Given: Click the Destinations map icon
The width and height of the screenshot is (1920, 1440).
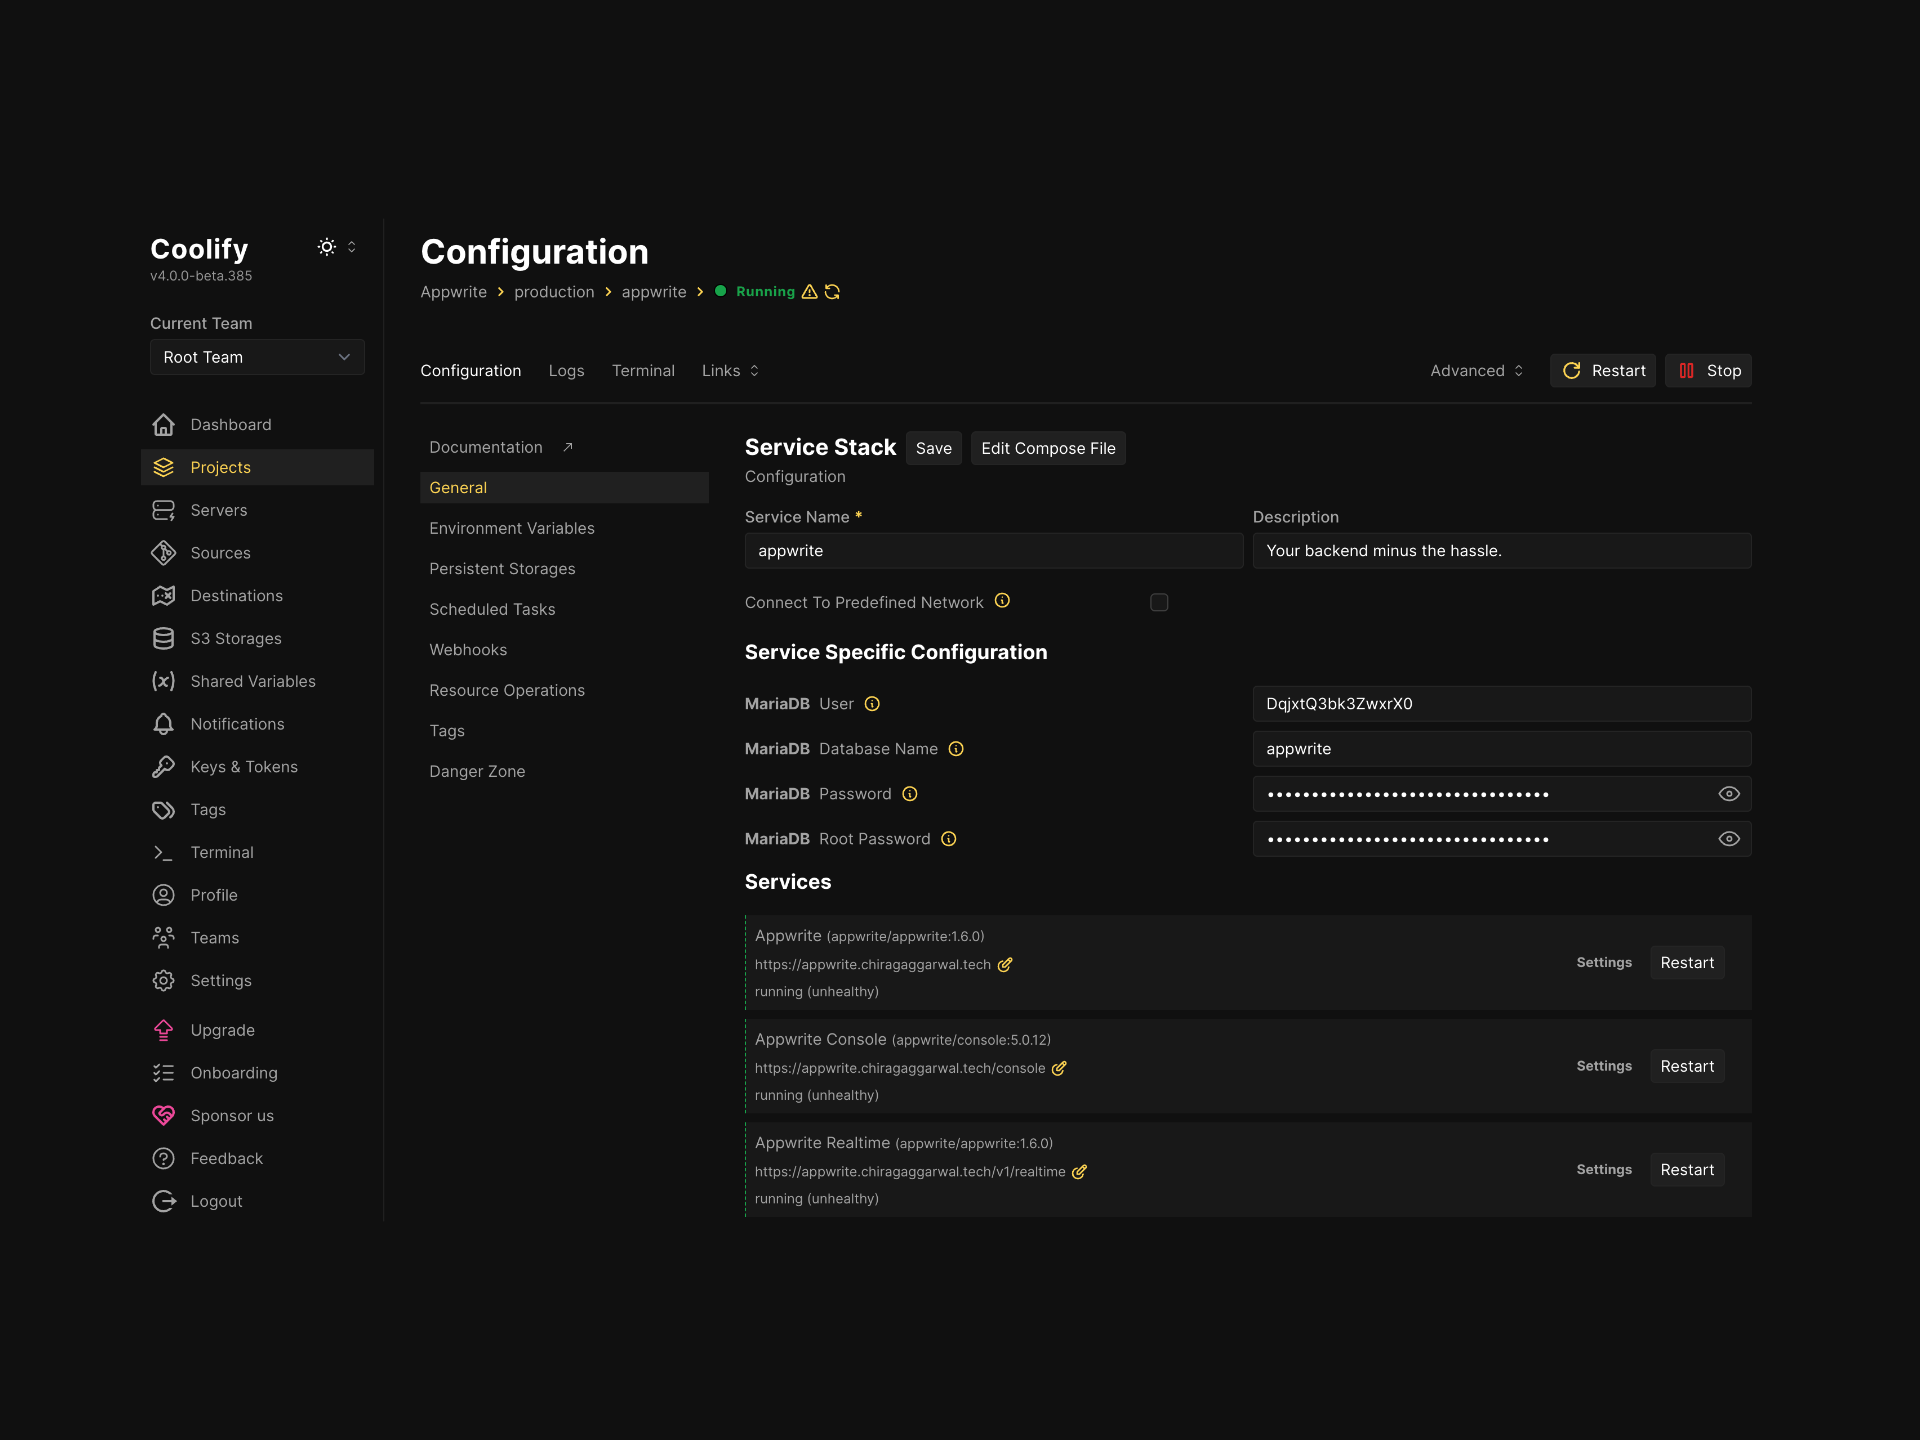Looking at the screenshot, I should click(163, 596).
